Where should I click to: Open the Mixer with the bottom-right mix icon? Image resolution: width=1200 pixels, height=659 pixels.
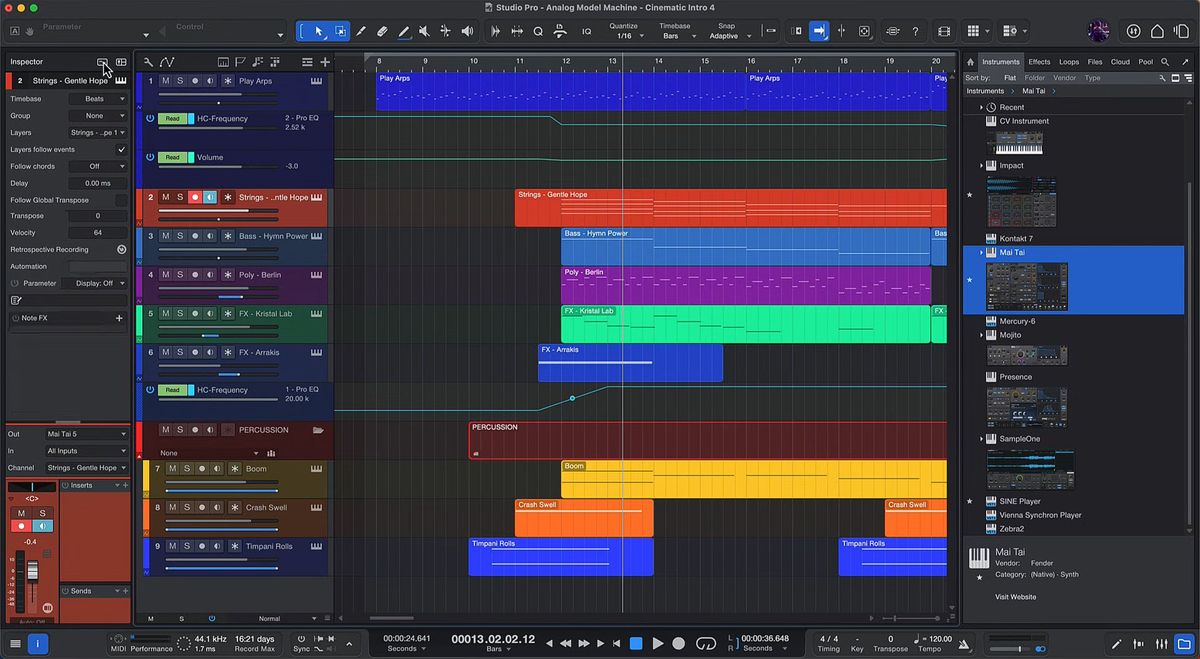pyautogui.click(x=1163, y=645)
